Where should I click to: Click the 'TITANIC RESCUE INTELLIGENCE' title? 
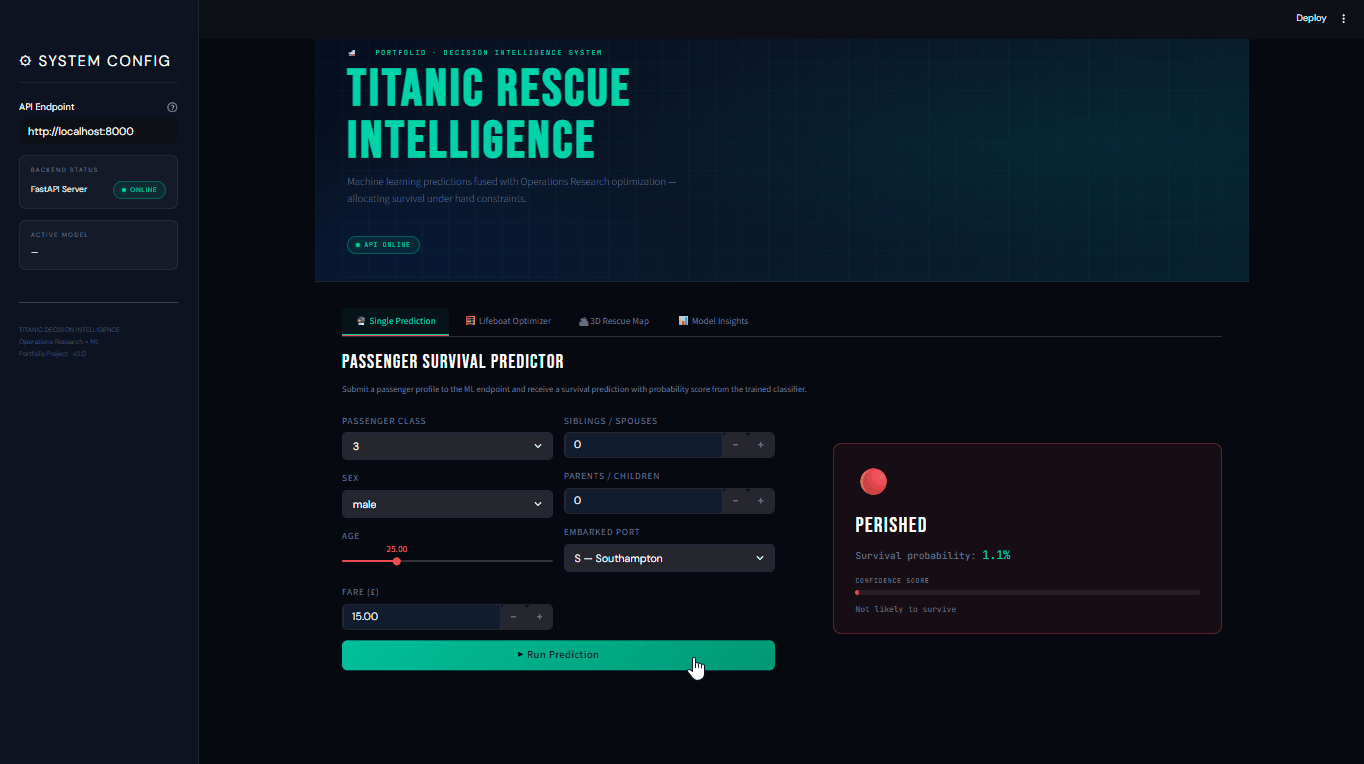488,114
